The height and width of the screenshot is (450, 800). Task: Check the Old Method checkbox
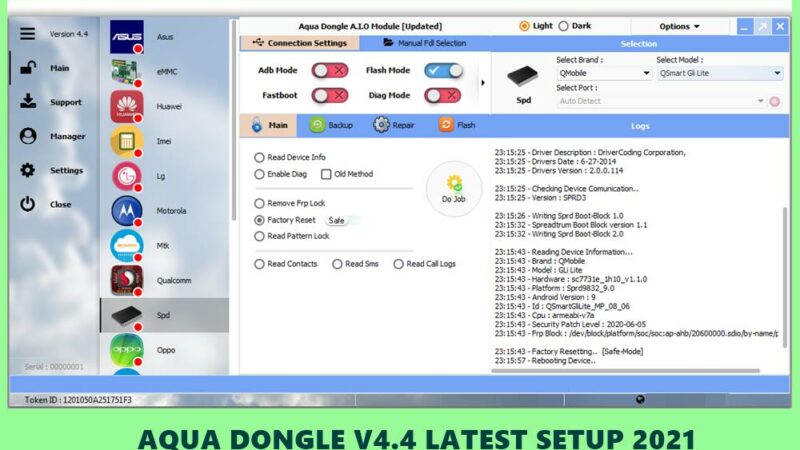click(x=326, y=174)
